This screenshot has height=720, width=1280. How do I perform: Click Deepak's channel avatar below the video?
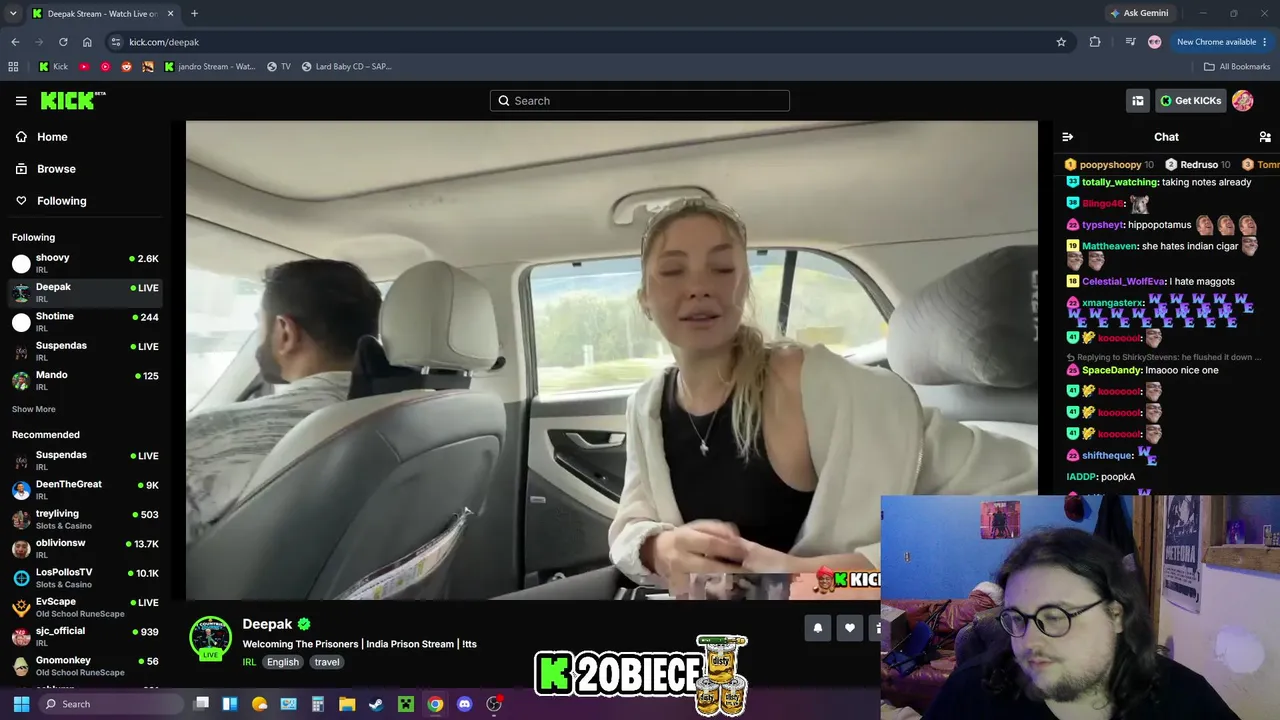(x=210, y=638)
